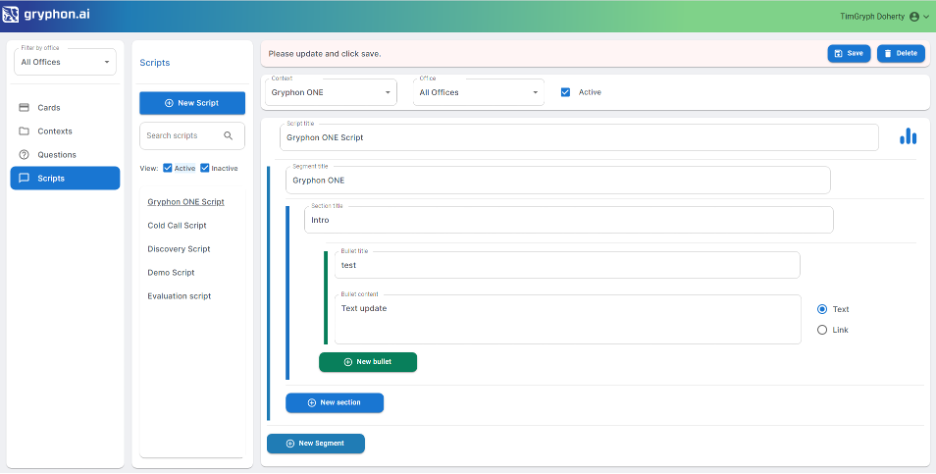This screenshot has width=936, height=474.
Task: Click the Section title field with Intro
Action: coord(569,220)
